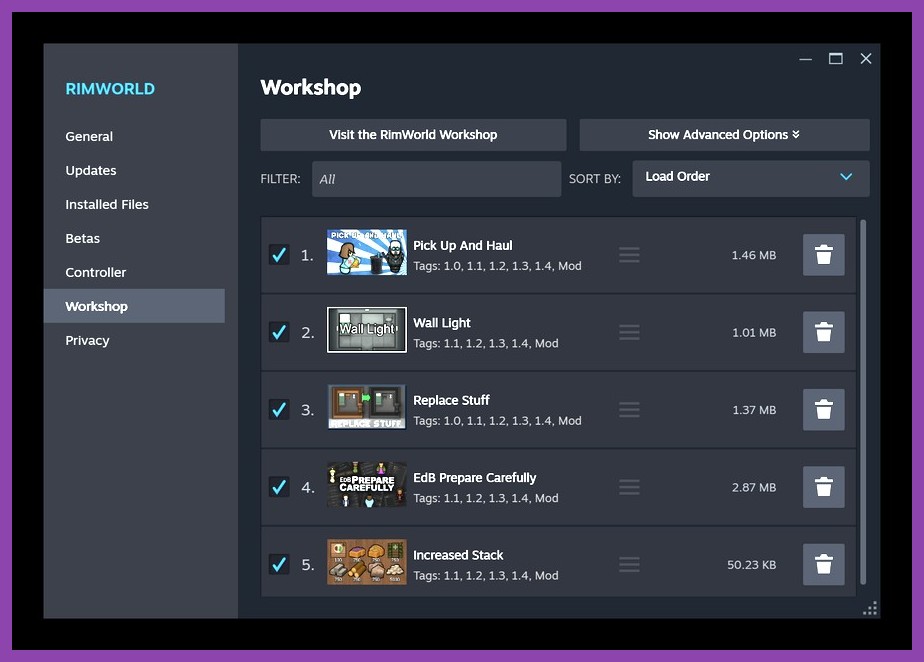Image resolution: width=924 pixels, height=662 pixels.
Task: Click the RIMWORLD title text
Action: click(x=110, y=89)
